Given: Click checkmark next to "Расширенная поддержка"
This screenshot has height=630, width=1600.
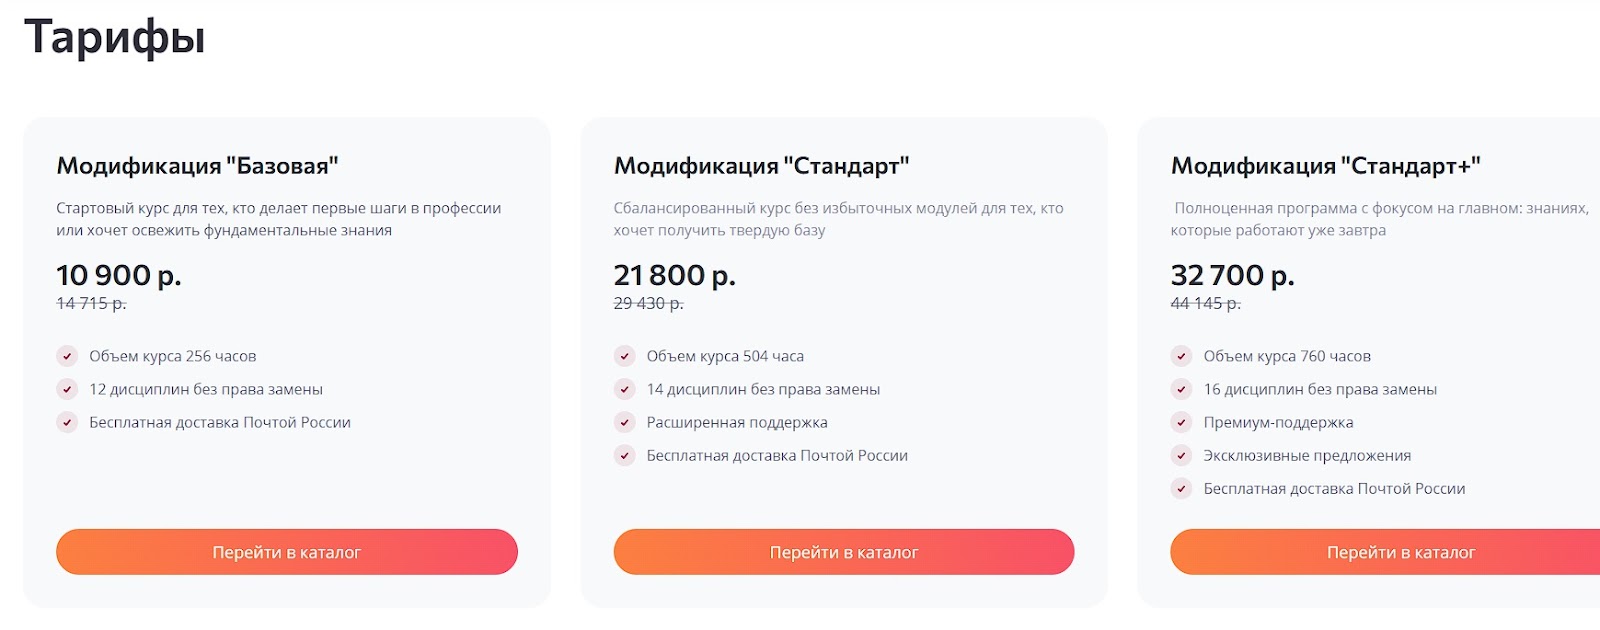Looking at the screenshot, I should point(624,422).
